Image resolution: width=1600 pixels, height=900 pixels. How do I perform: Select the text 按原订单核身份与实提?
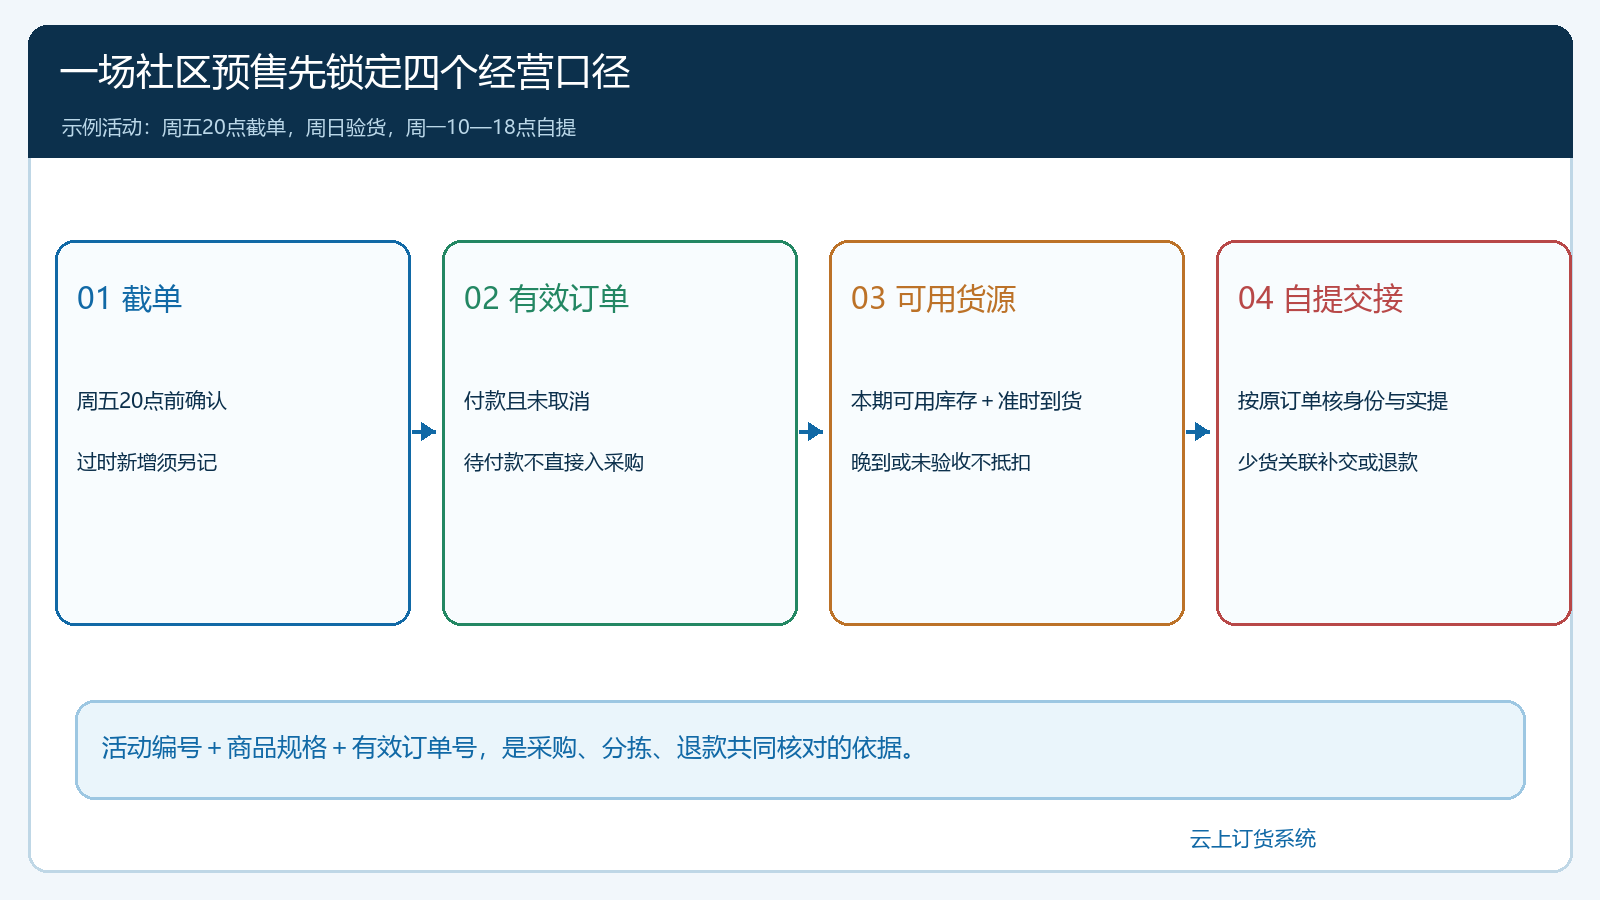click(x=1343, y=401)
